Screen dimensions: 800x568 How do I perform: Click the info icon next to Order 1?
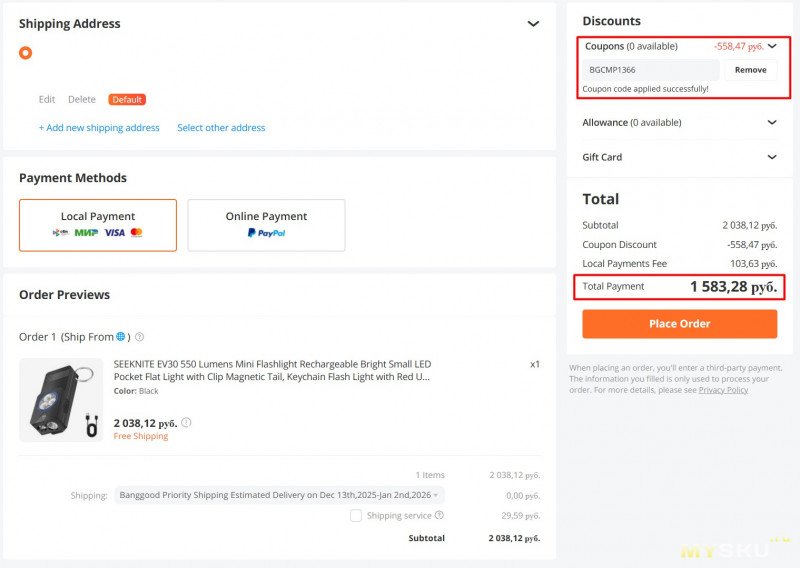[x=139, y=337]
